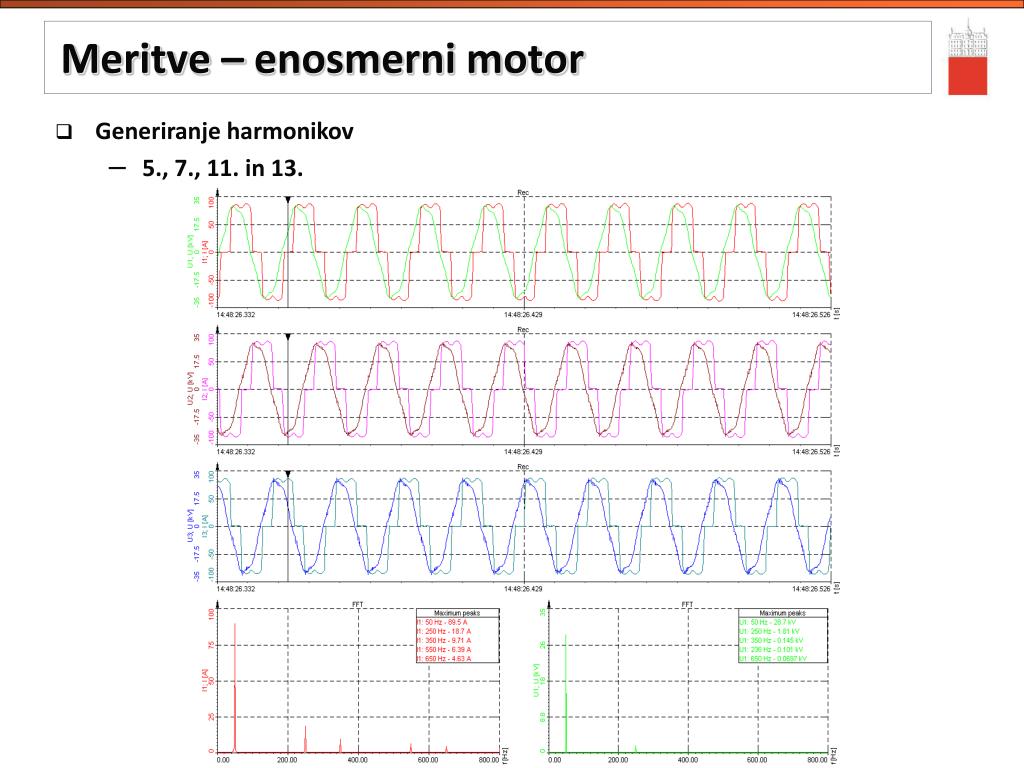Image resolution: width=1024 pixels, height=768 pixels.
Task: Click the 'FFT' title of the red current spectrum
Action: pyautogui.click(x=358, y=605)
